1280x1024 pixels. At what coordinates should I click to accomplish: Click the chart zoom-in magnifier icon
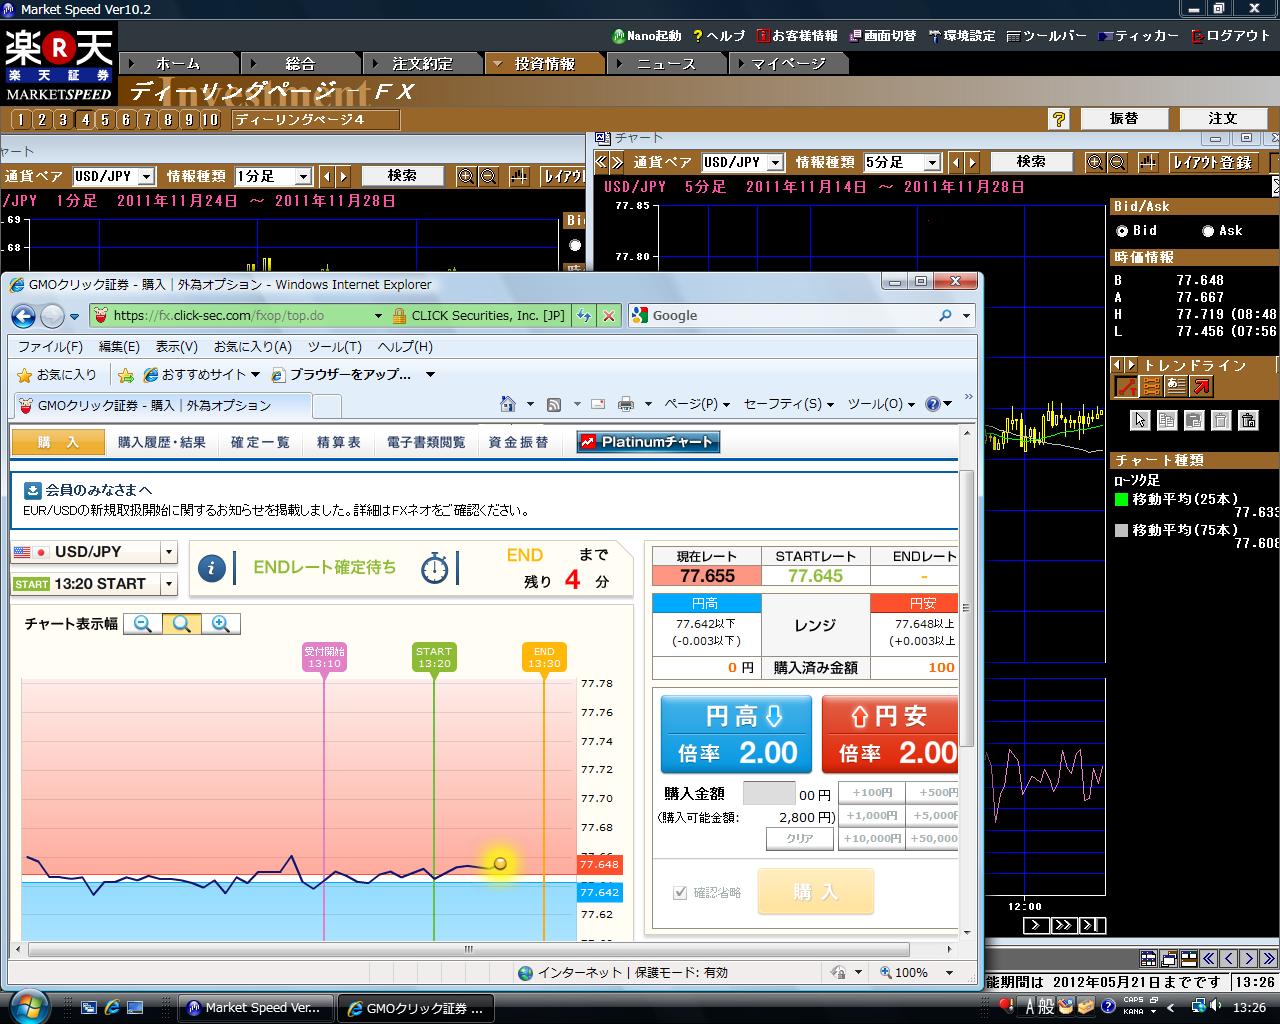221,624
